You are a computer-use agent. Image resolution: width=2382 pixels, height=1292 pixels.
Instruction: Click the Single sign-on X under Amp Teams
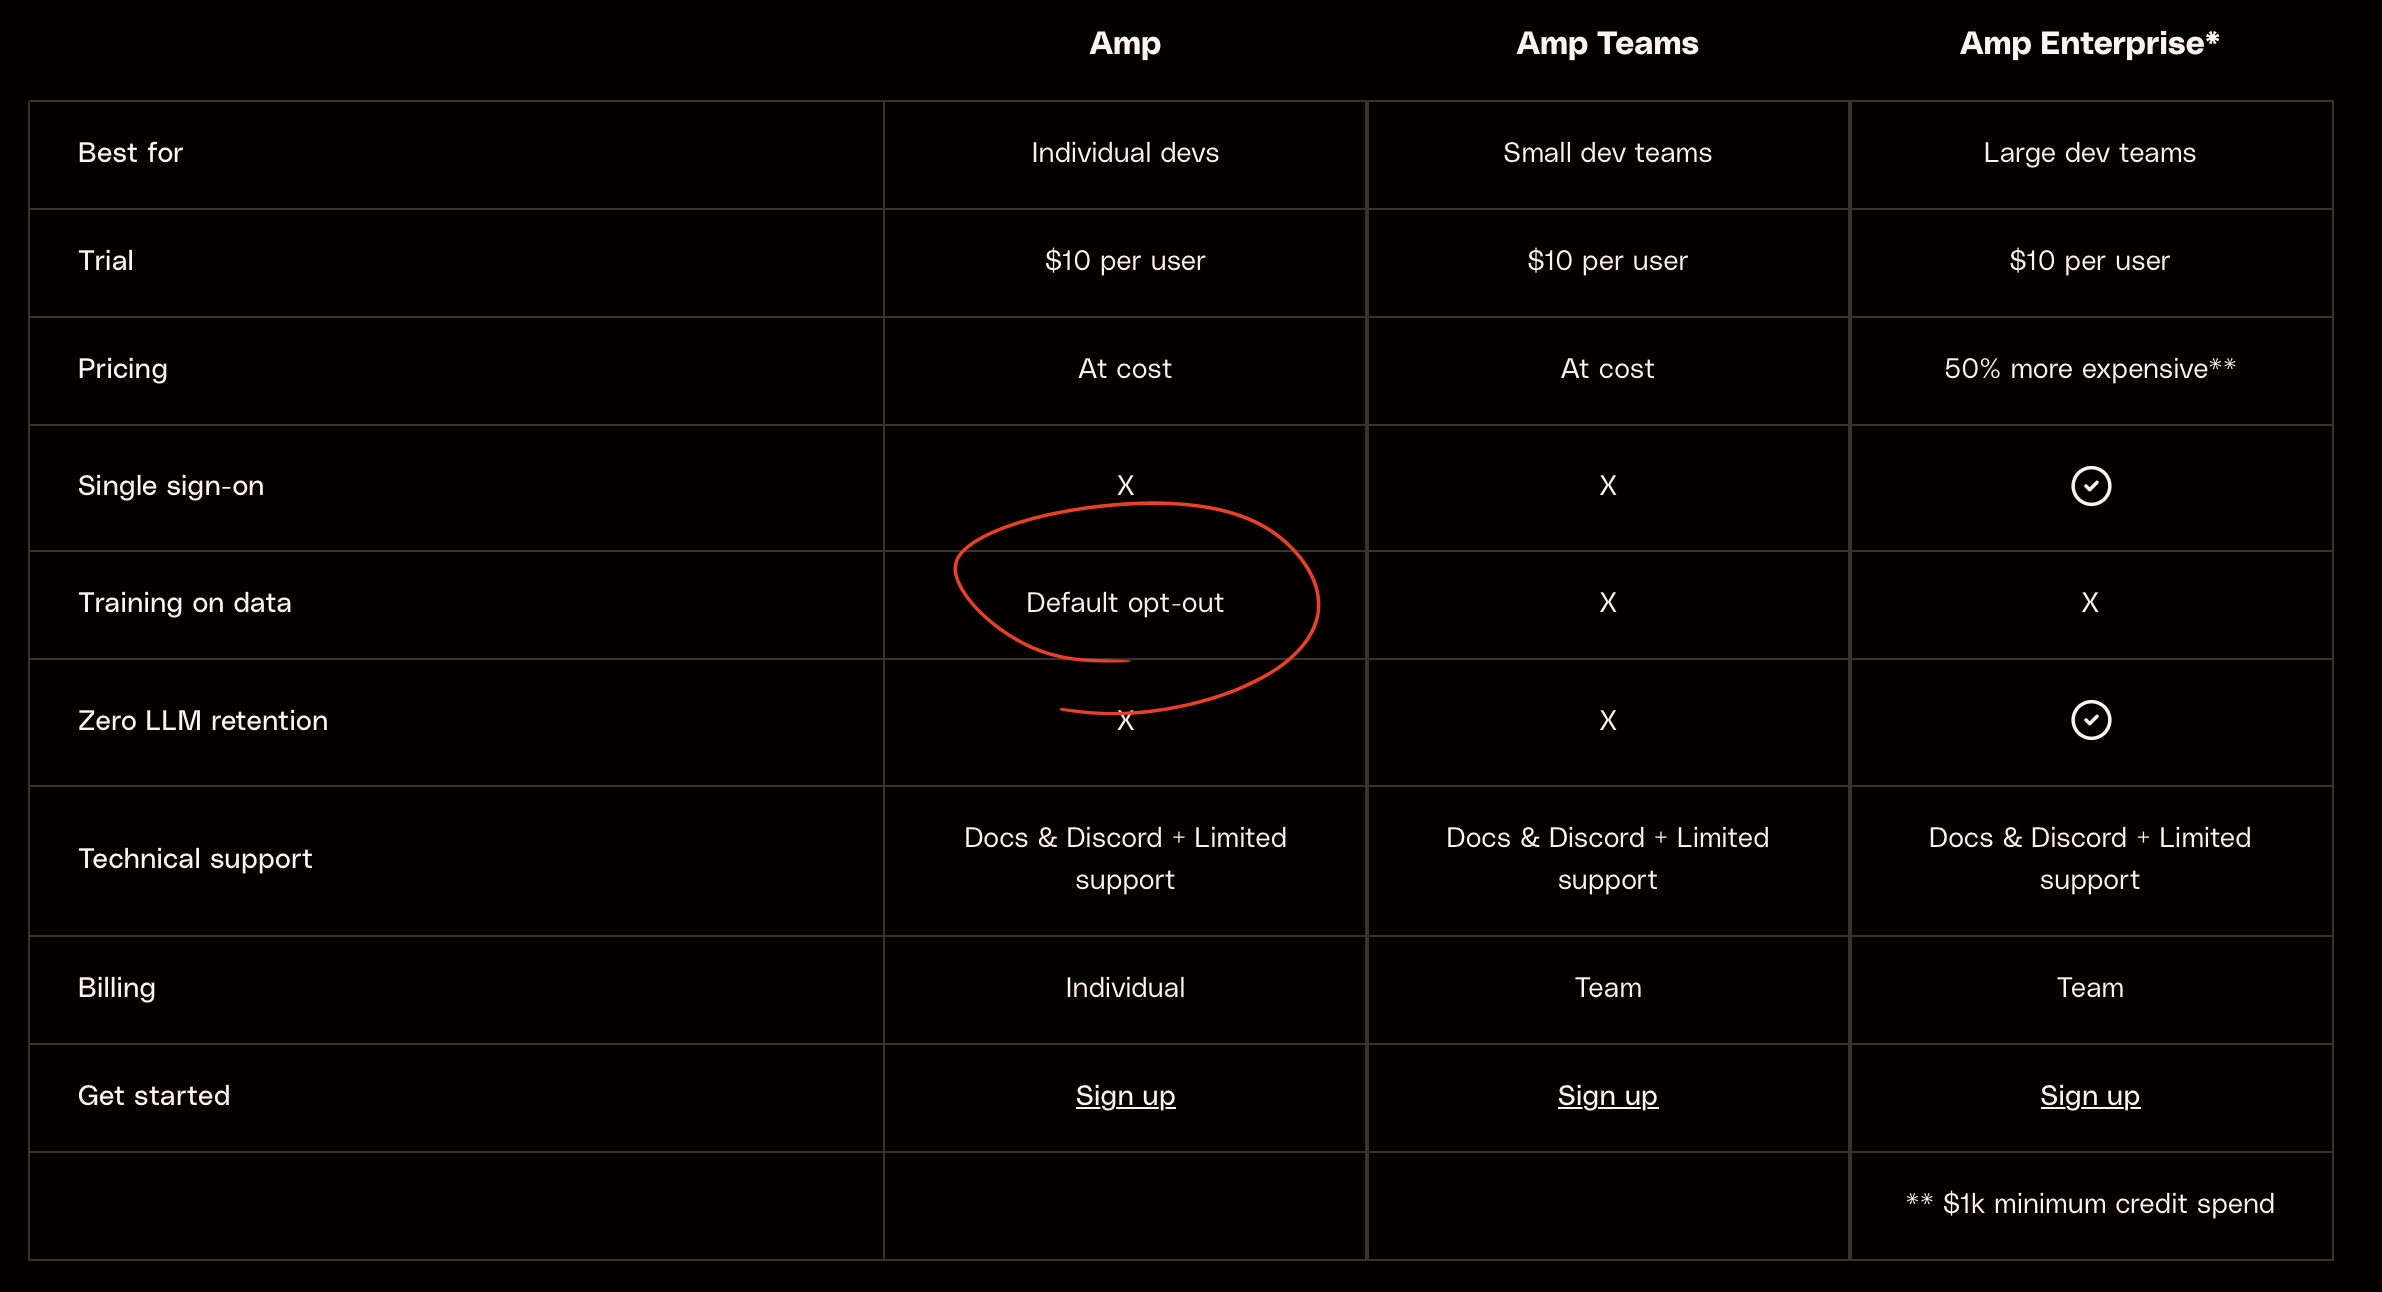[x=1607, y=486]
